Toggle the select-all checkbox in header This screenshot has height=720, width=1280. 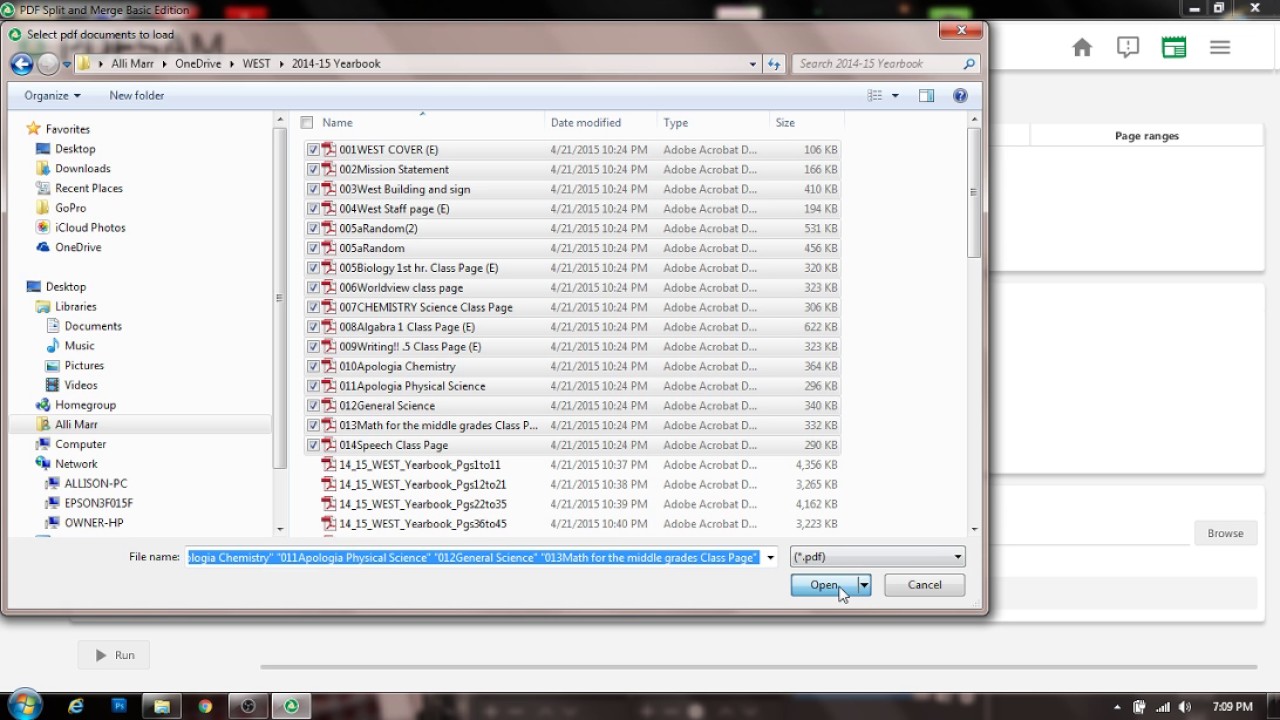click(307, 123)
